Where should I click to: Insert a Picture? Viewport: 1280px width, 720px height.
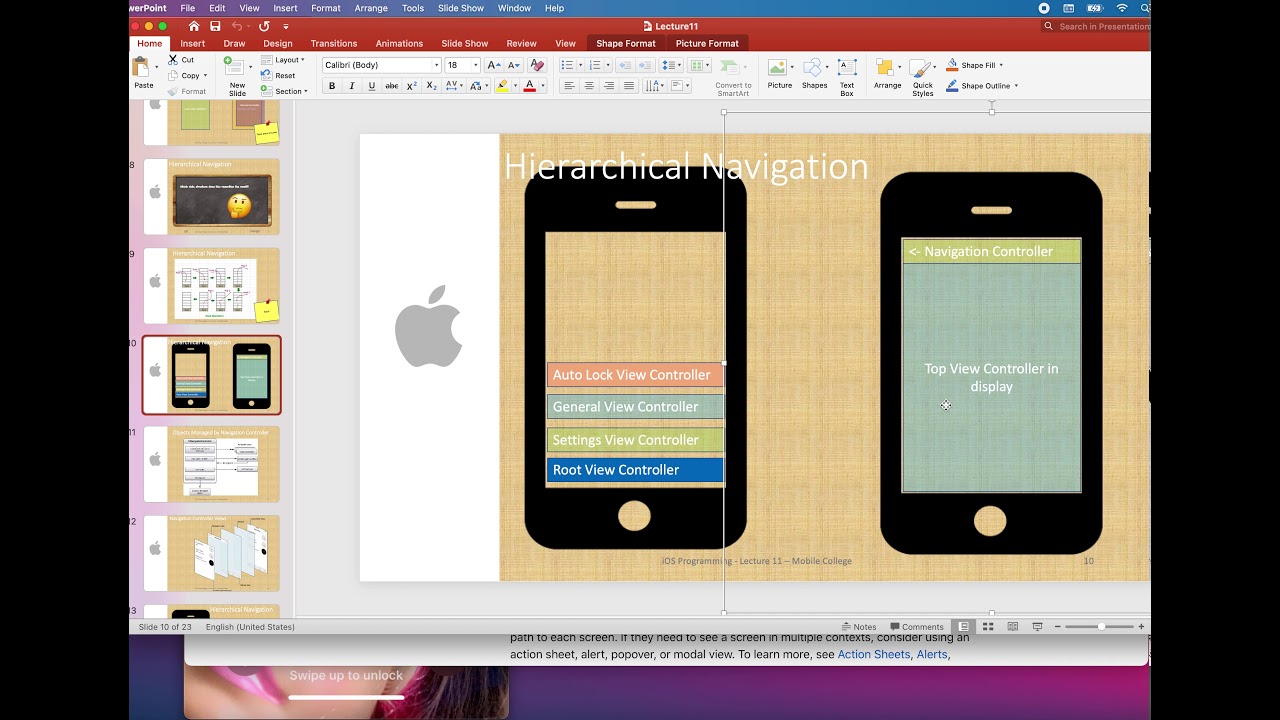pyautogui.click(x=779, y=73)
